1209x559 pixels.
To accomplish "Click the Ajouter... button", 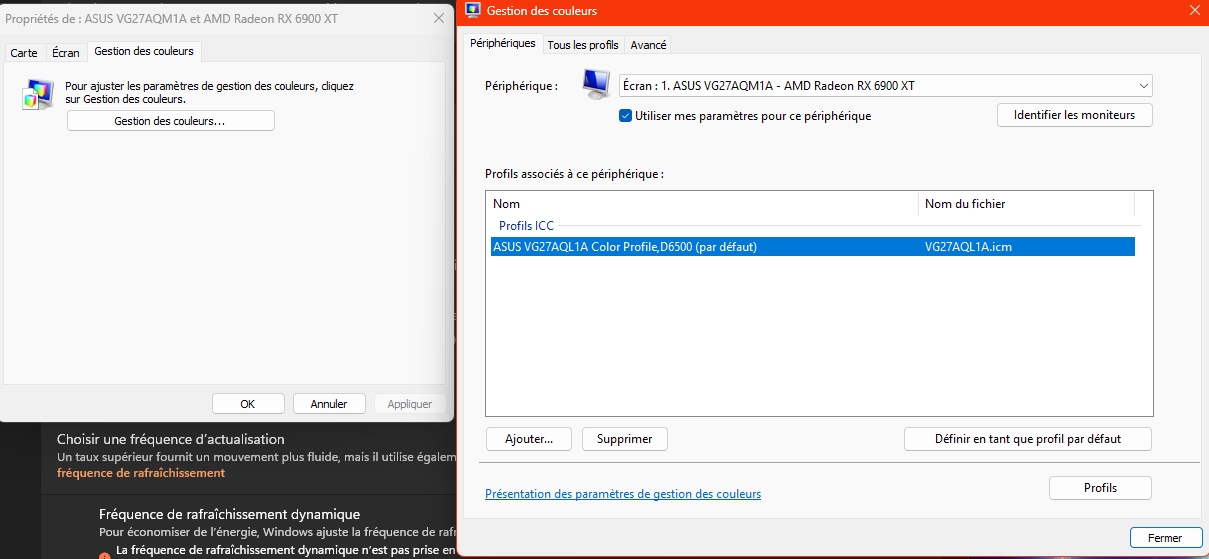I will click(x=528, y=439).
